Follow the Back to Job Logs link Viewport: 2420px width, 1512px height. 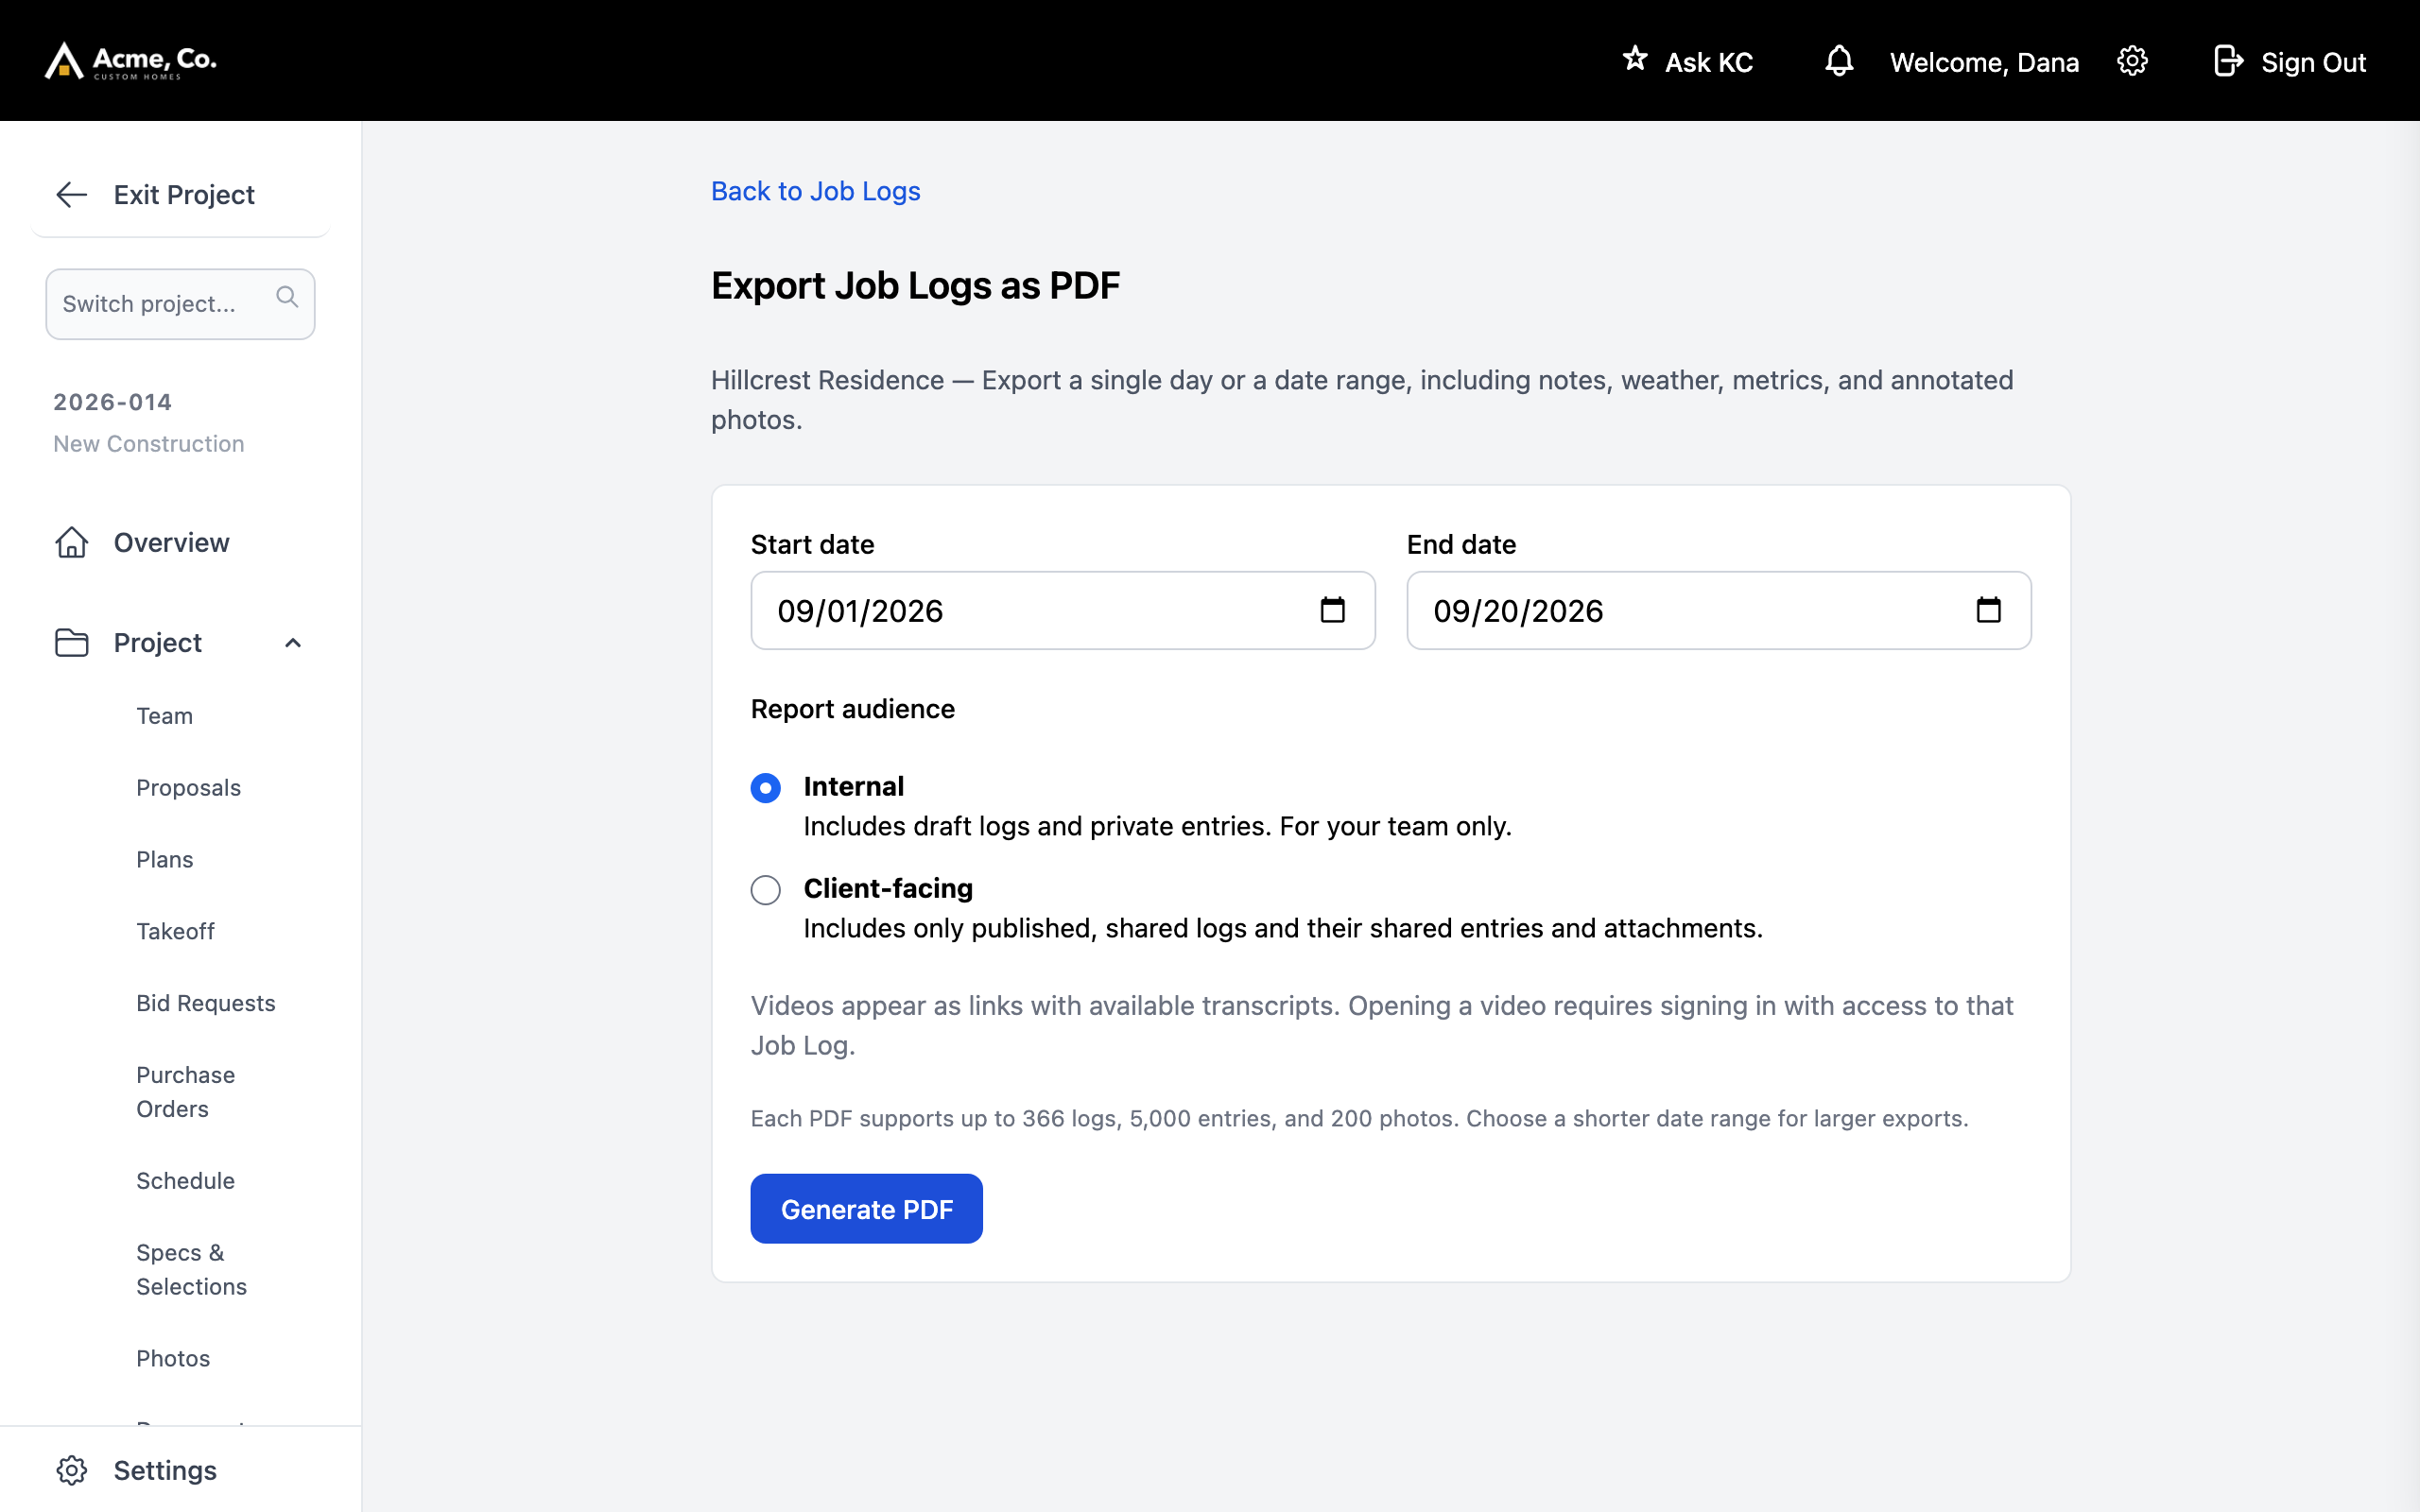coord(816,191)
